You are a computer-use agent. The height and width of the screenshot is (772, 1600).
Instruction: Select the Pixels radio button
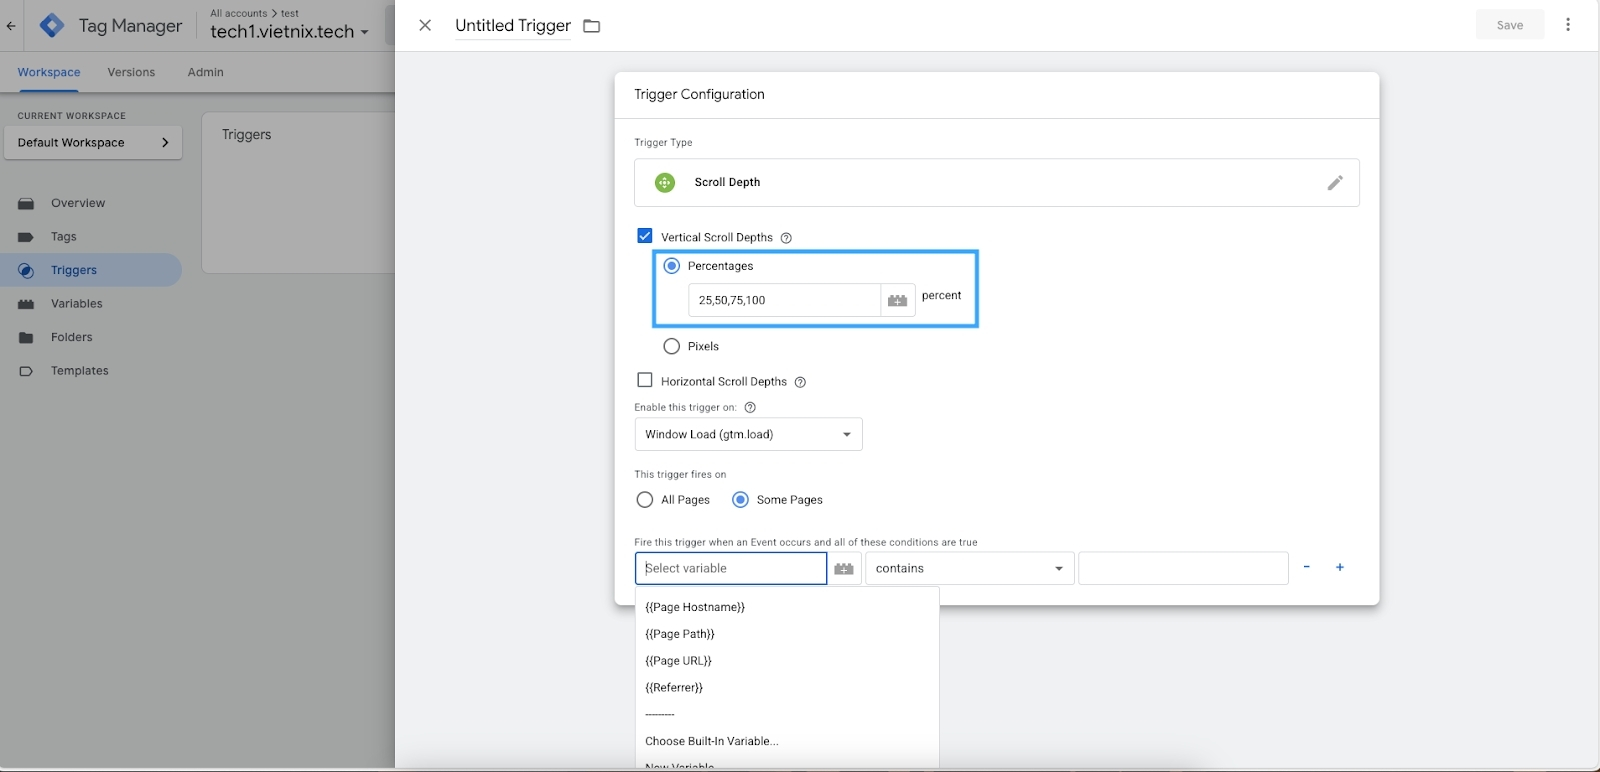pos(672,346)
